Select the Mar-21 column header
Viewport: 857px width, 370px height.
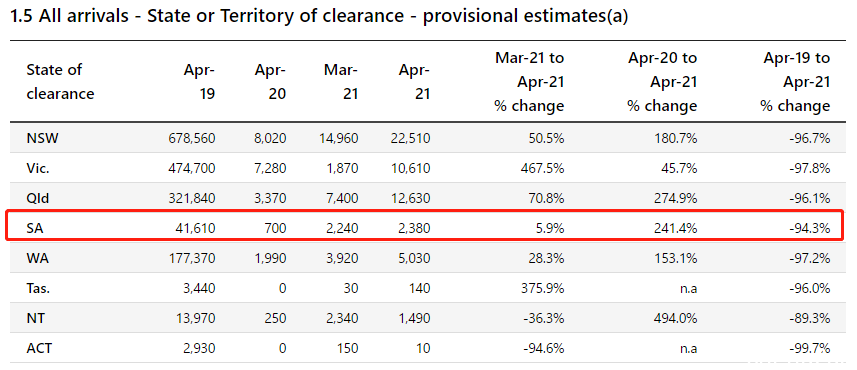coord(341,81)
